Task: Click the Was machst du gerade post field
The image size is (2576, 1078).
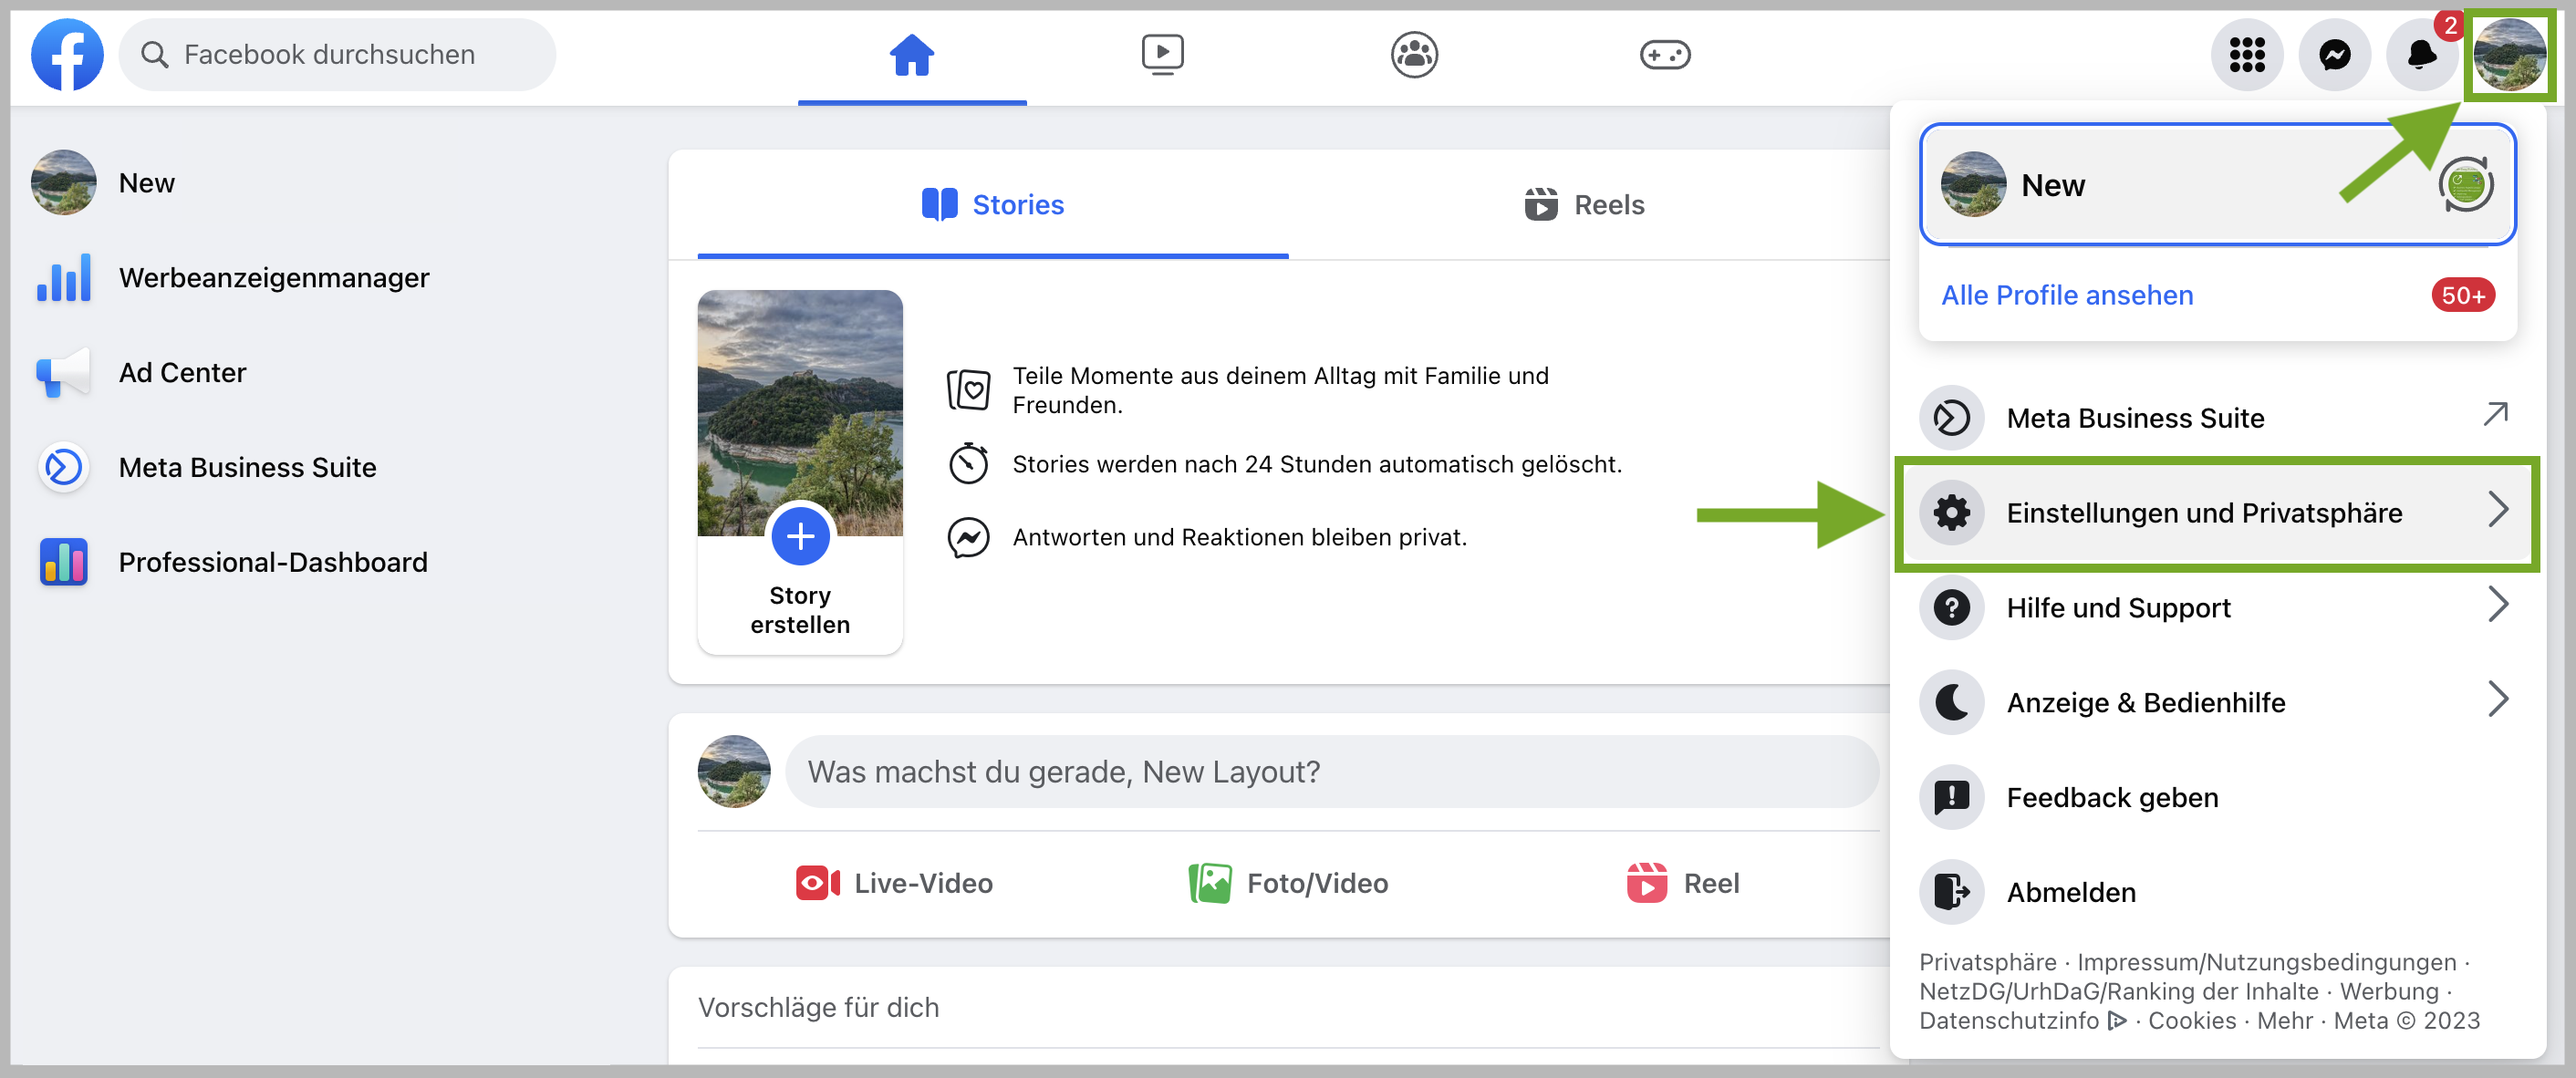Action: point(1332,771)
